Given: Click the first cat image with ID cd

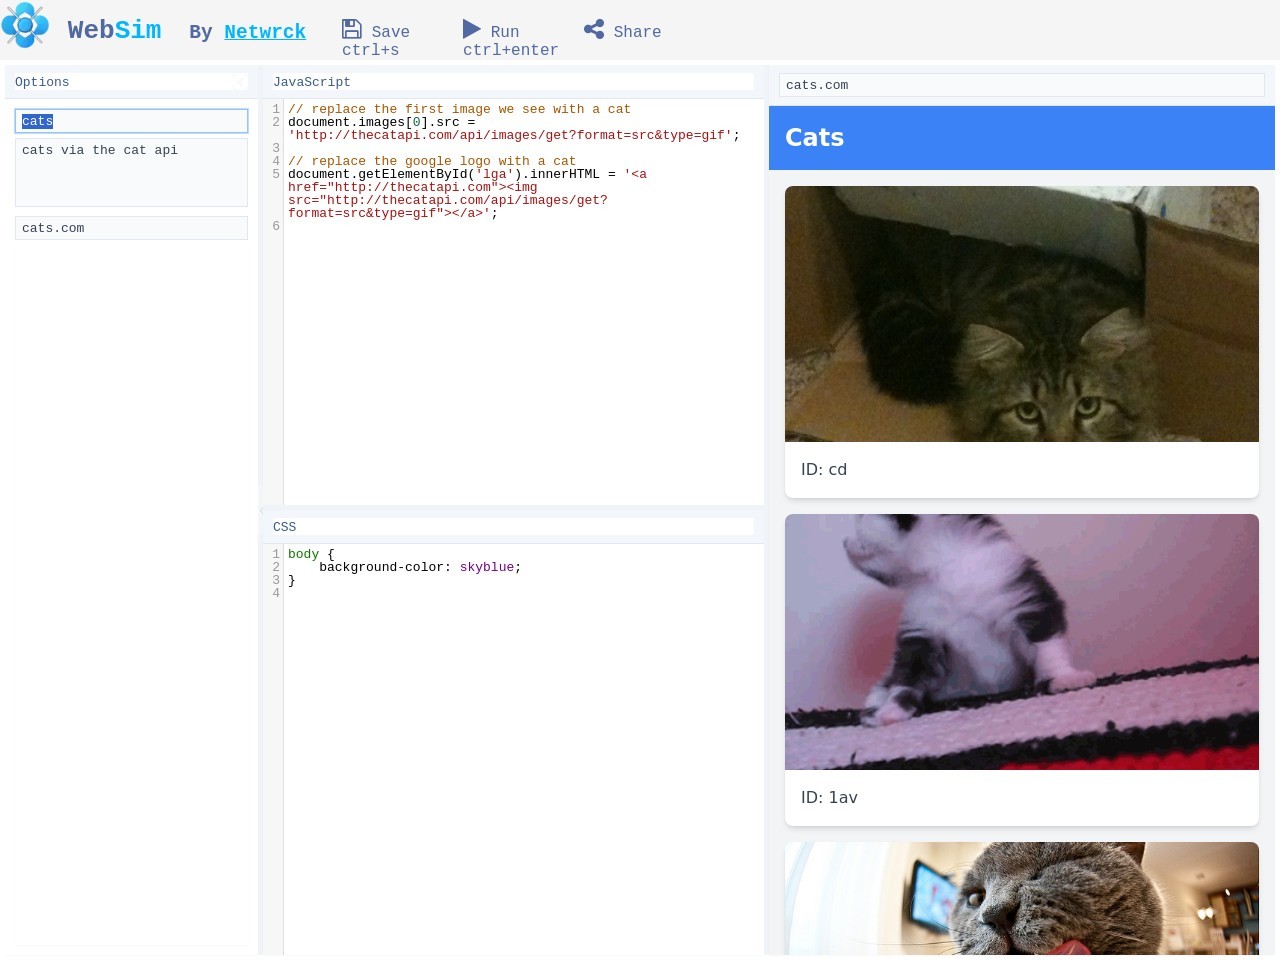Looking at the screenshot, I should [1022, 314].
